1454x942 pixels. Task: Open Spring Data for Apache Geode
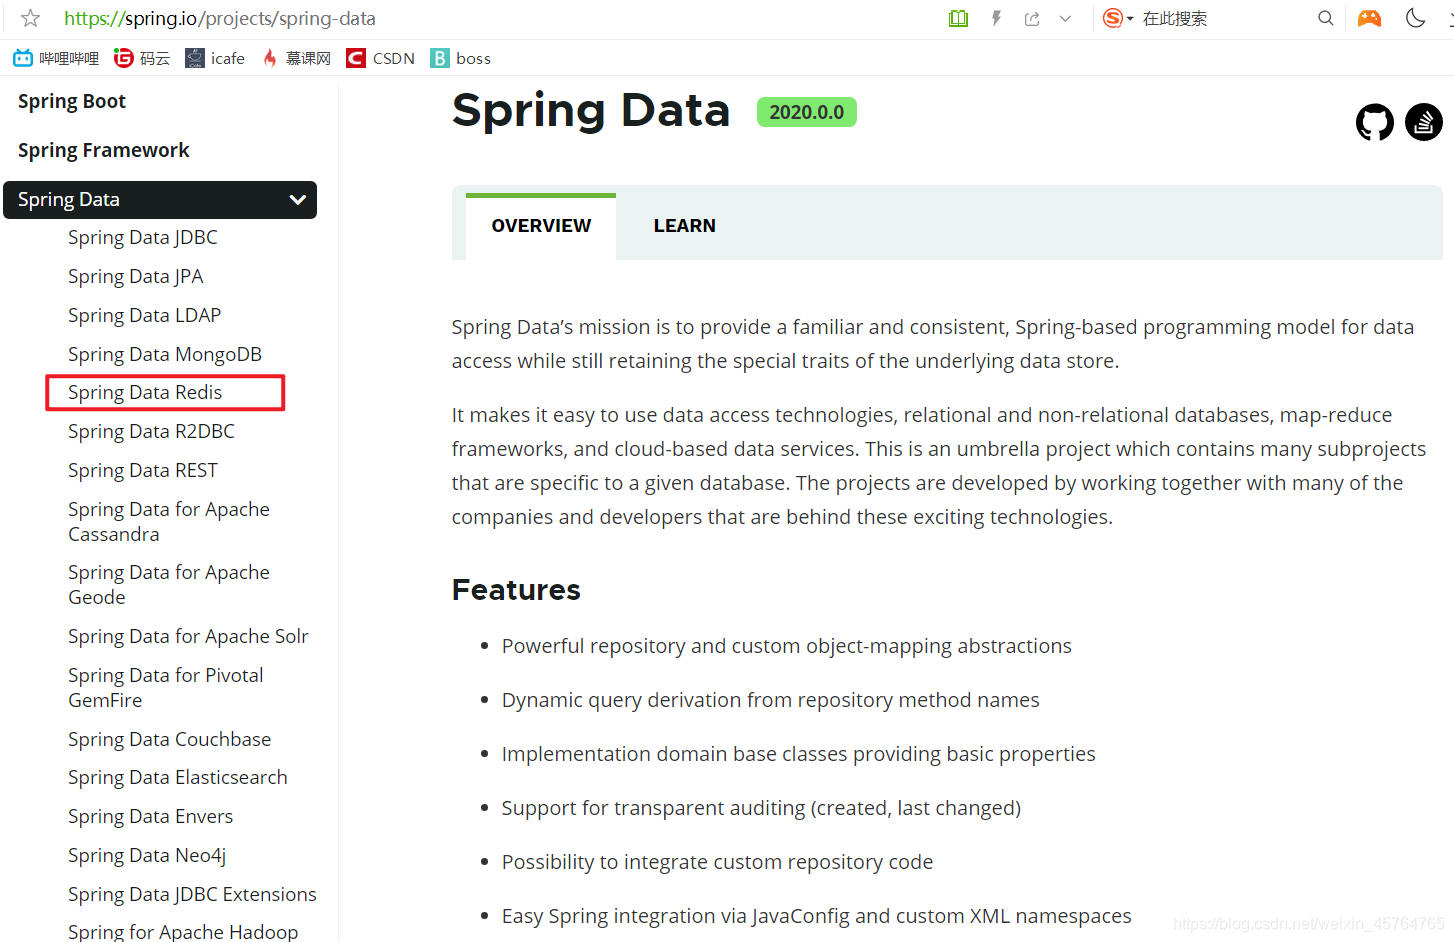(169, 584)
